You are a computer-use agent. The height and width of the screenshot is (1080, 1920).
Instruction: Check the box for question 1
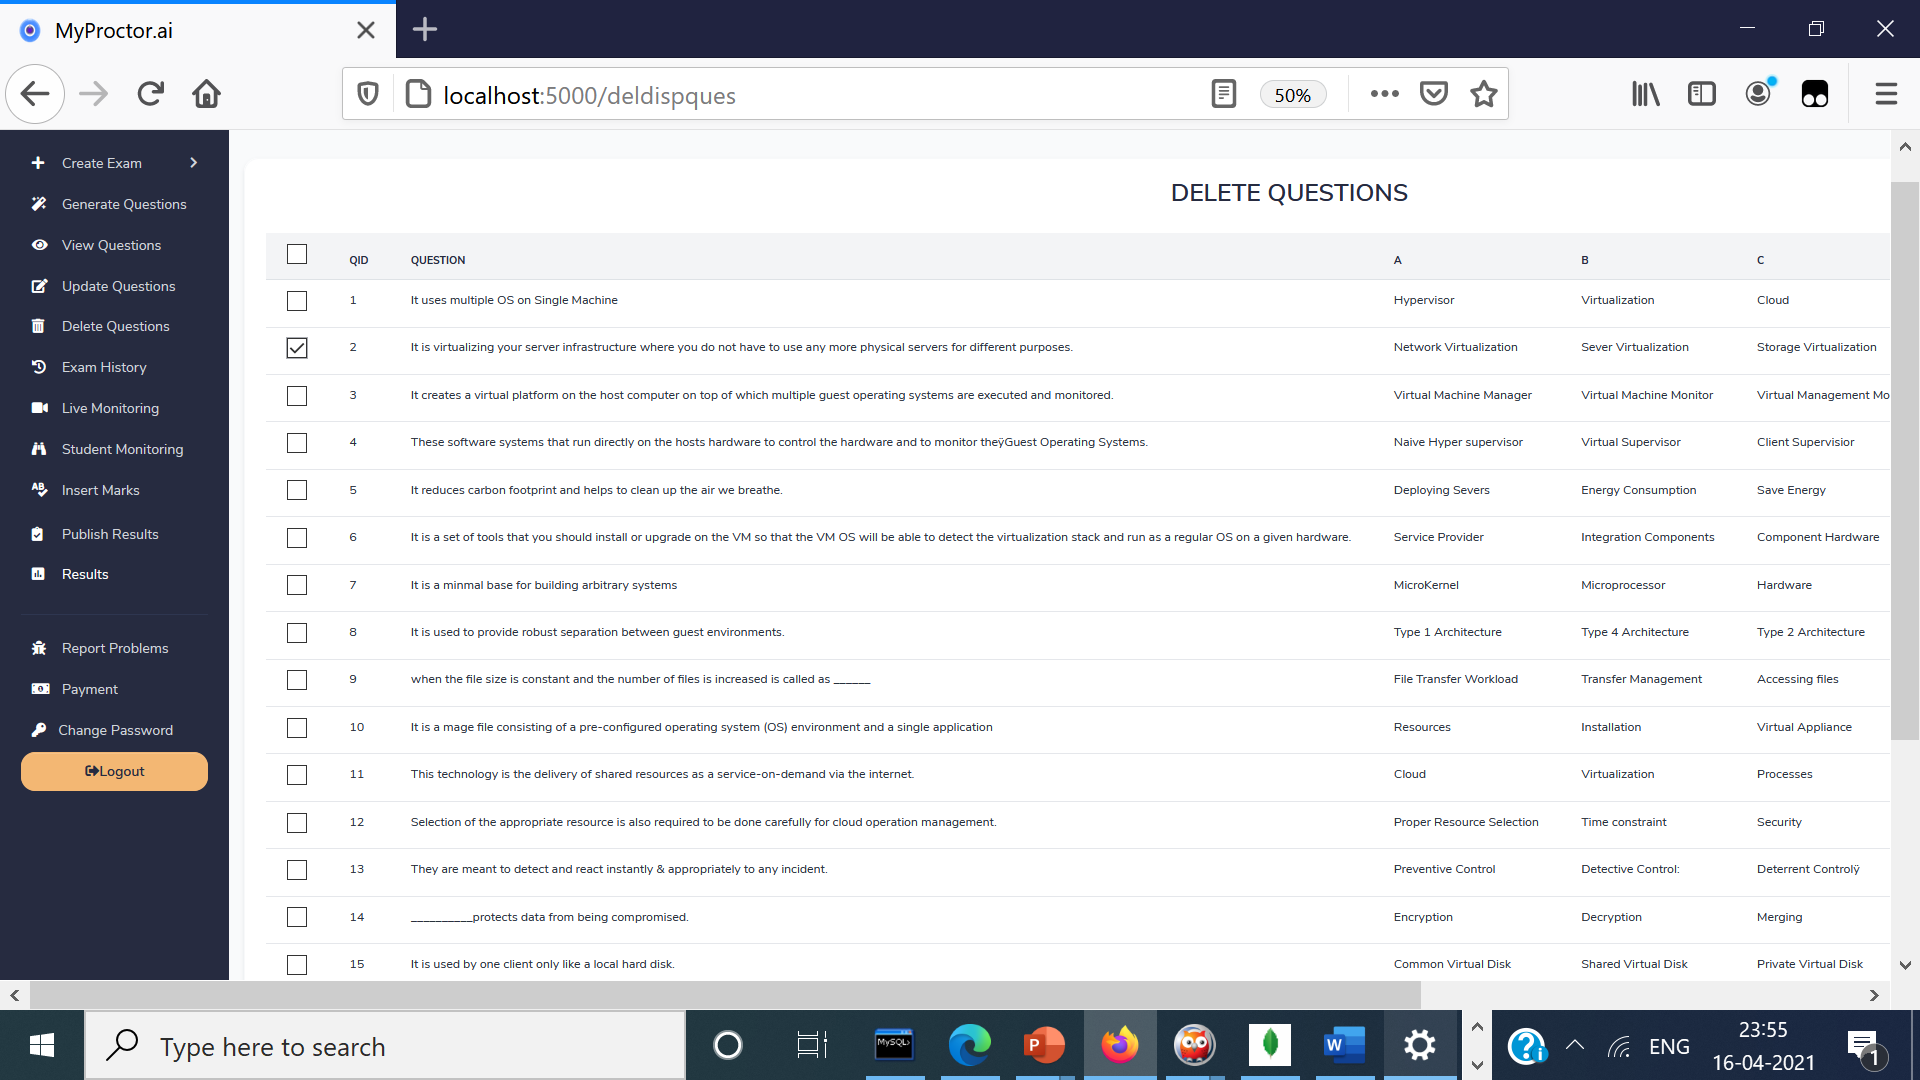297,301
